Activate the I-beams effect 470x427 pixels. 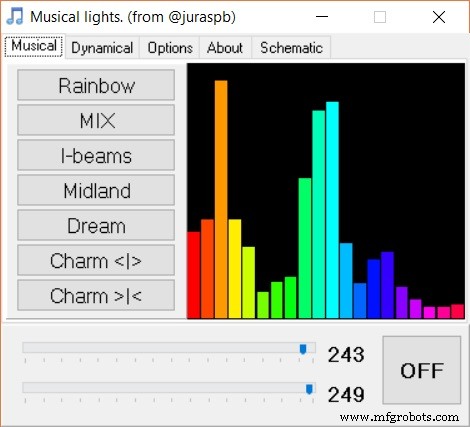tap(96, 155)
